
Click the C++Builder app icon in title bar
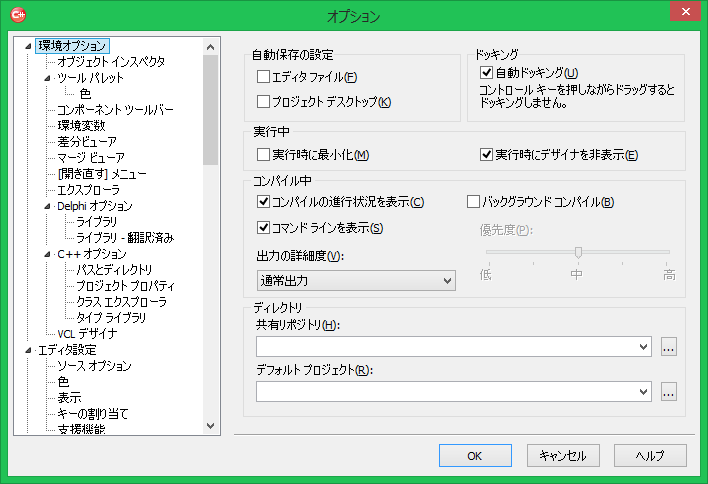point(17,15)
